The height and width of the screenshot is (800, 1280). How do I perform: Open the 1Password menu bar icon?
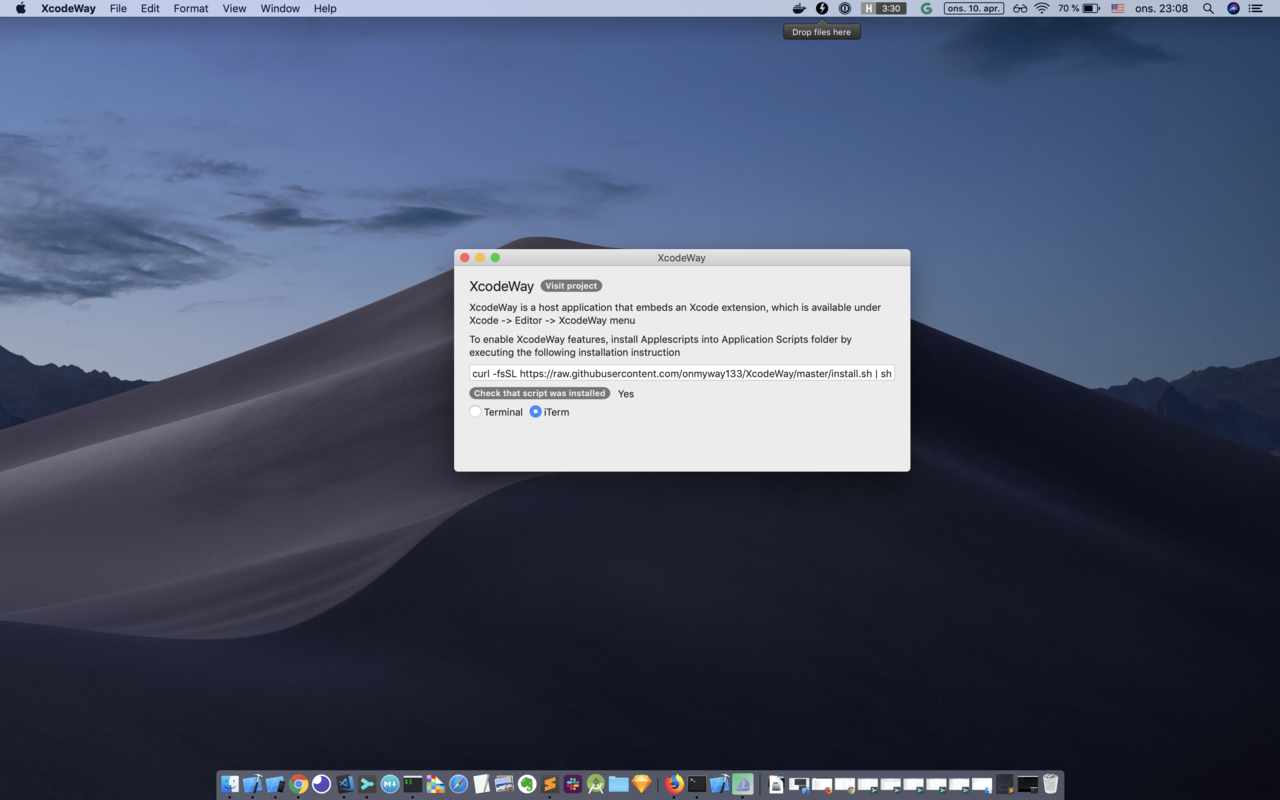click(845, 8)
